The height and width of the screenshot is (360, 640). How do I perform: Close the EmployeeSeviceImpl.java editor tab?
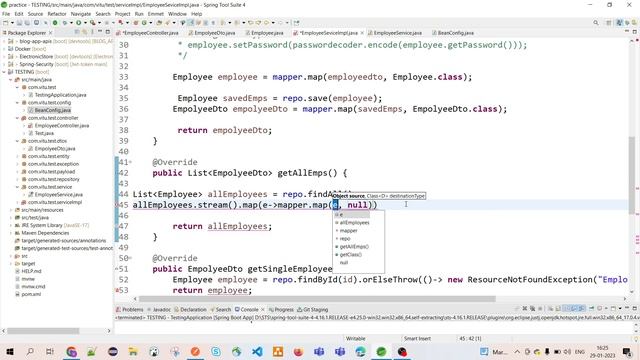362,33
